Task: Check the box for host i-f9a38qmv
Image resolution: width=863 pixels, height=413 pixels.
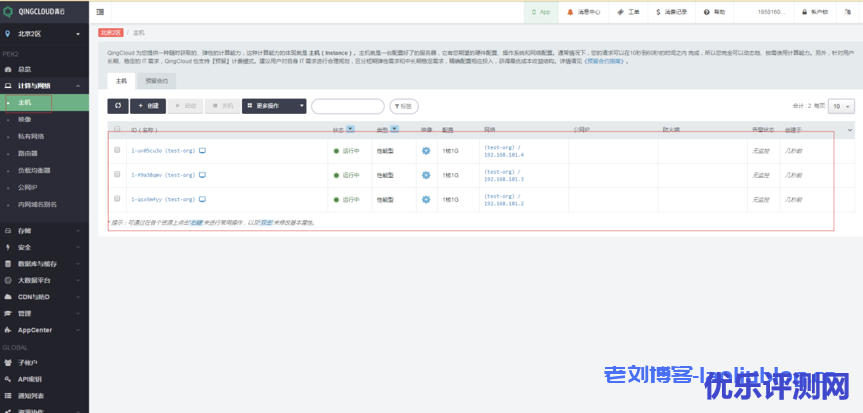Action: (x=117, y=175)
